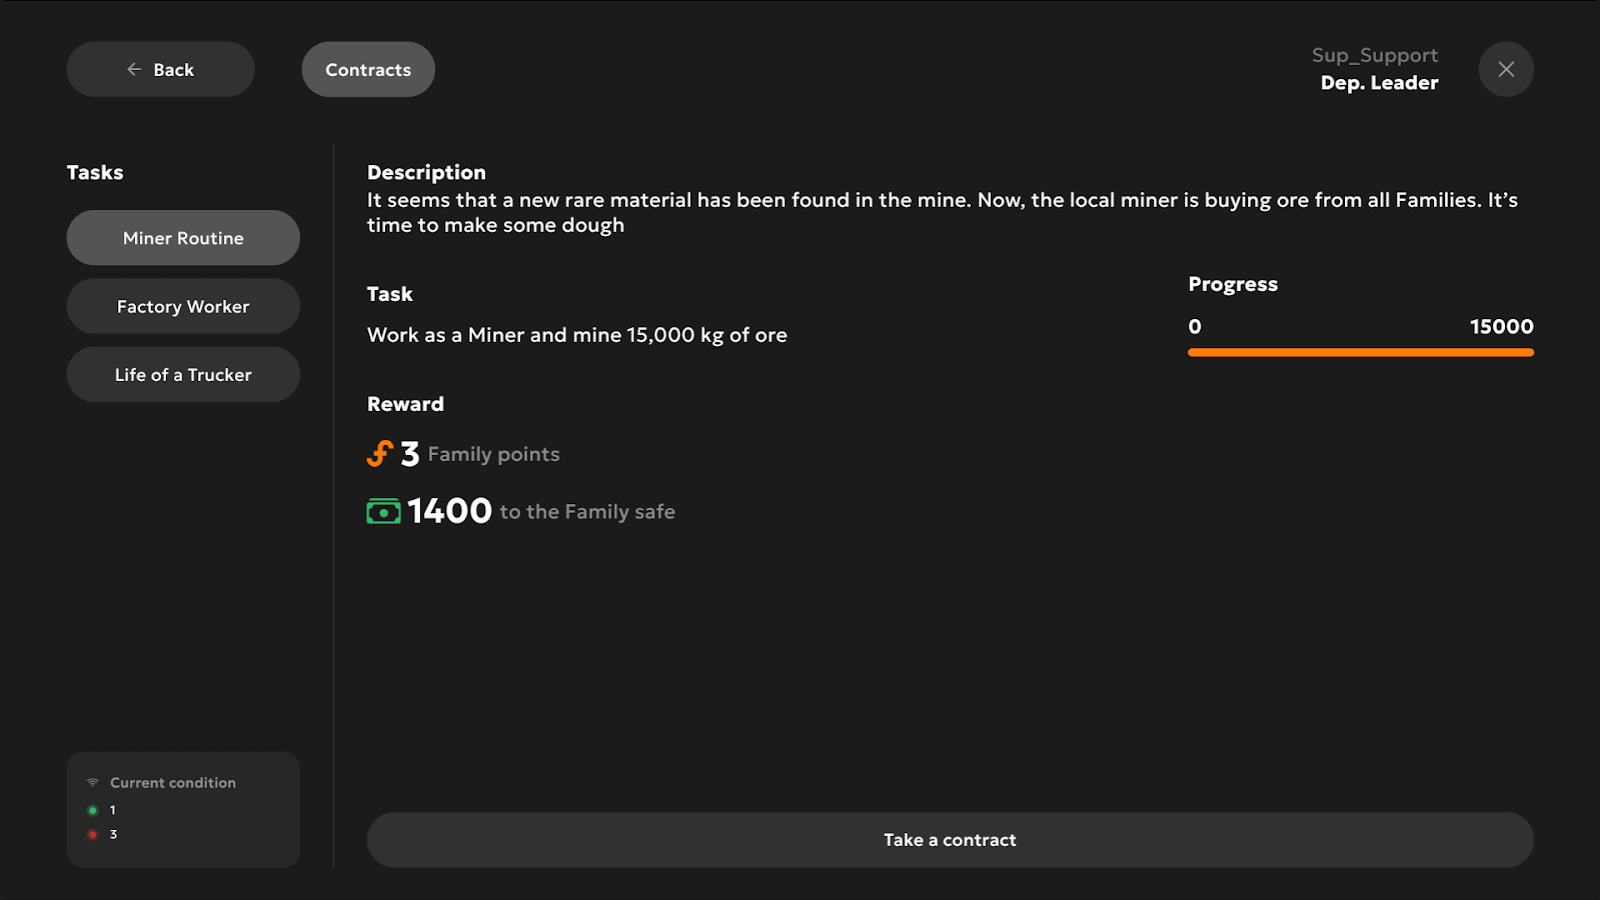Click the 15000 progress goal value

coord(1501,326)
